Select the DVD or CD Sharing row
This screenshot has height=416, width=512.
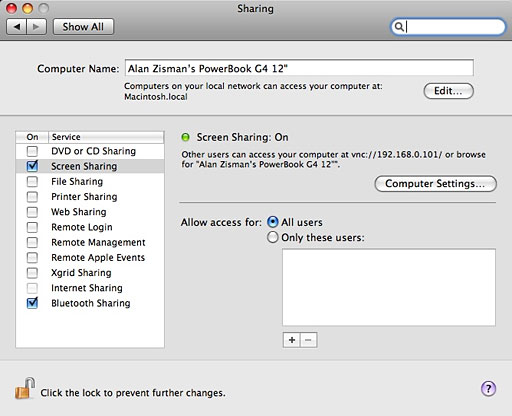pyautogui.click(x=90, y=151)
